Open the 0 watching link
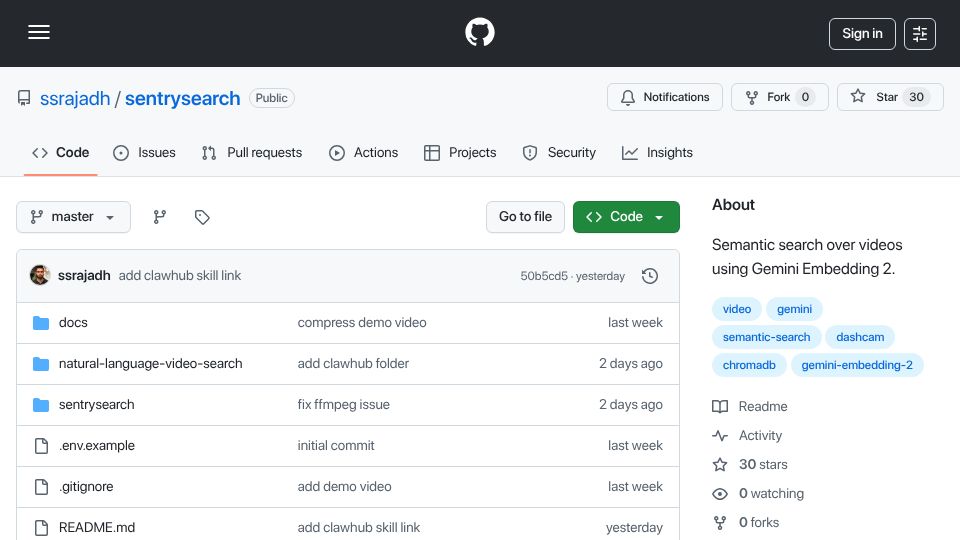Image resolution: width=960 pixels, height=540 pixels. click(758, 493)
